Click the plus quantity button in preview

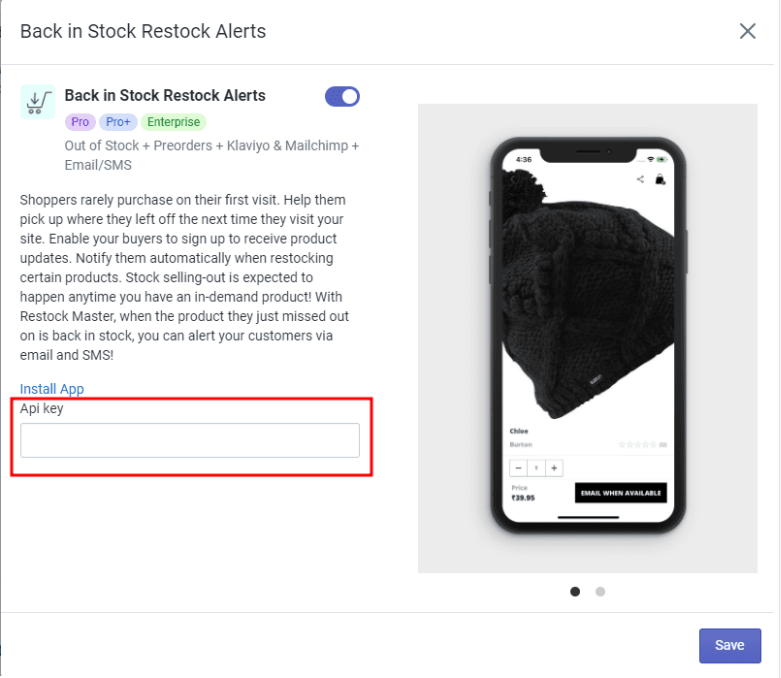click(554, 467)
